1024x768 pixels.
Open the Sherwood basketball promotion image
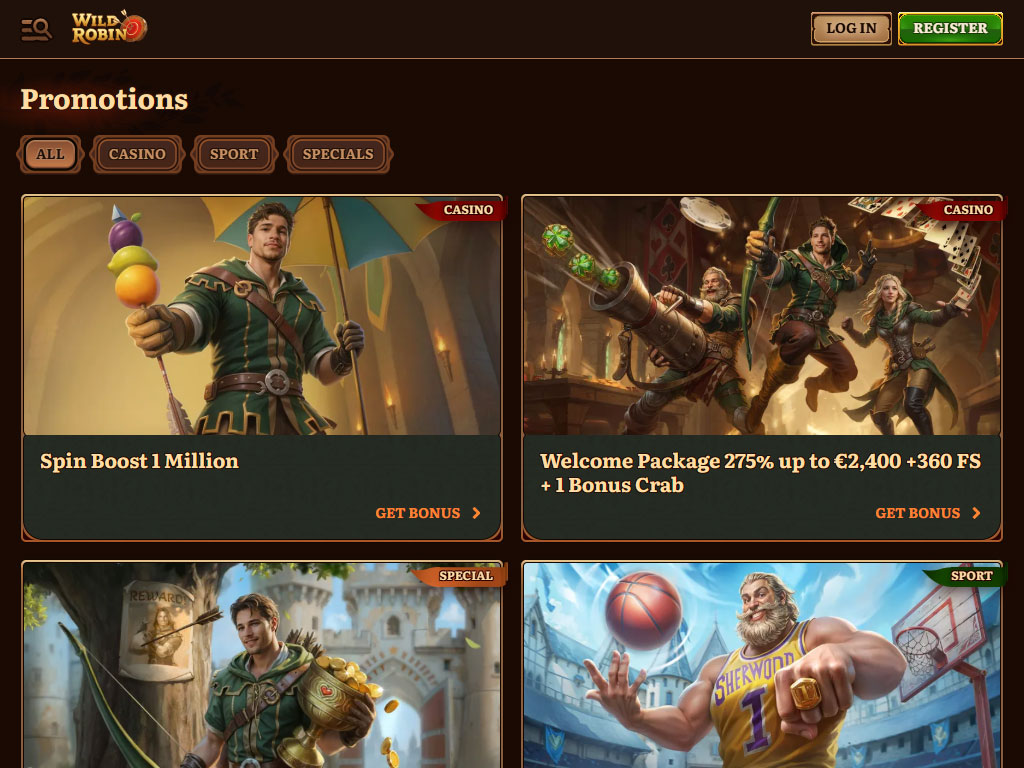pos(761,665)
